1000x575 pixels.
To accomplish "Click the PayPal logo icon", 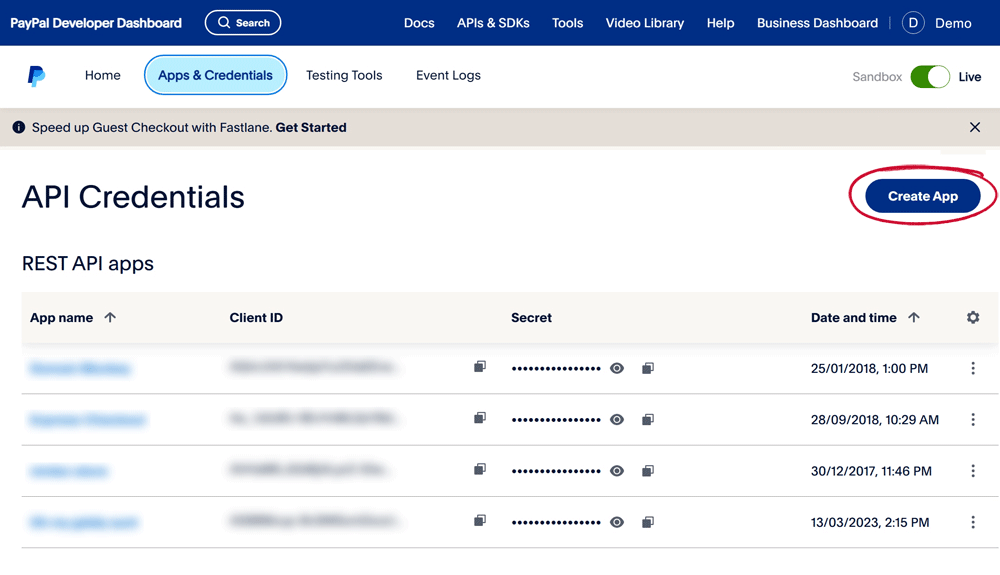I will 36,76.
